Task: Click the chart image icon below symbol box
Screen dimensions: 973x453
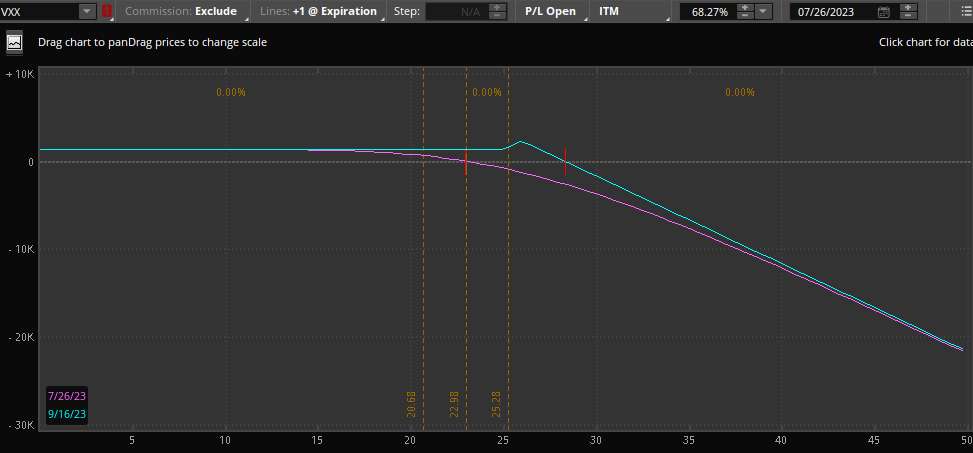Action: (x=14, y=43)
